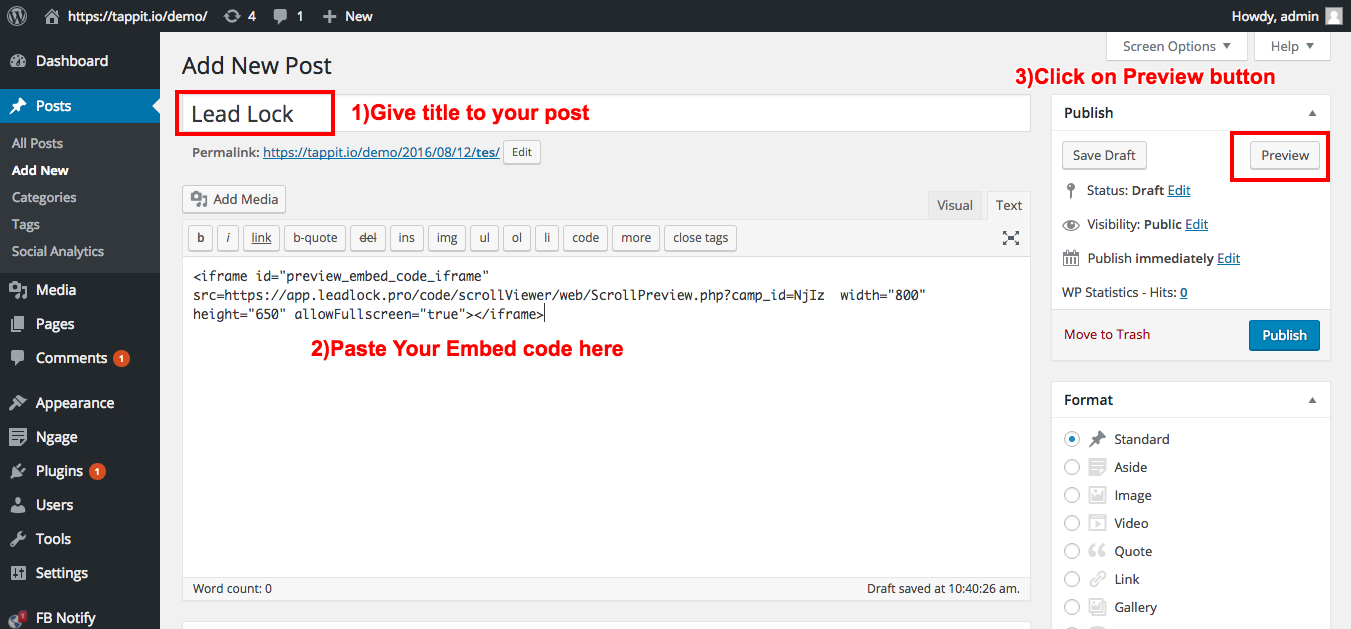Viewport: 1351px width, 629px height.
Task: Open the Ngage menu item
Action: click(56, 437)
